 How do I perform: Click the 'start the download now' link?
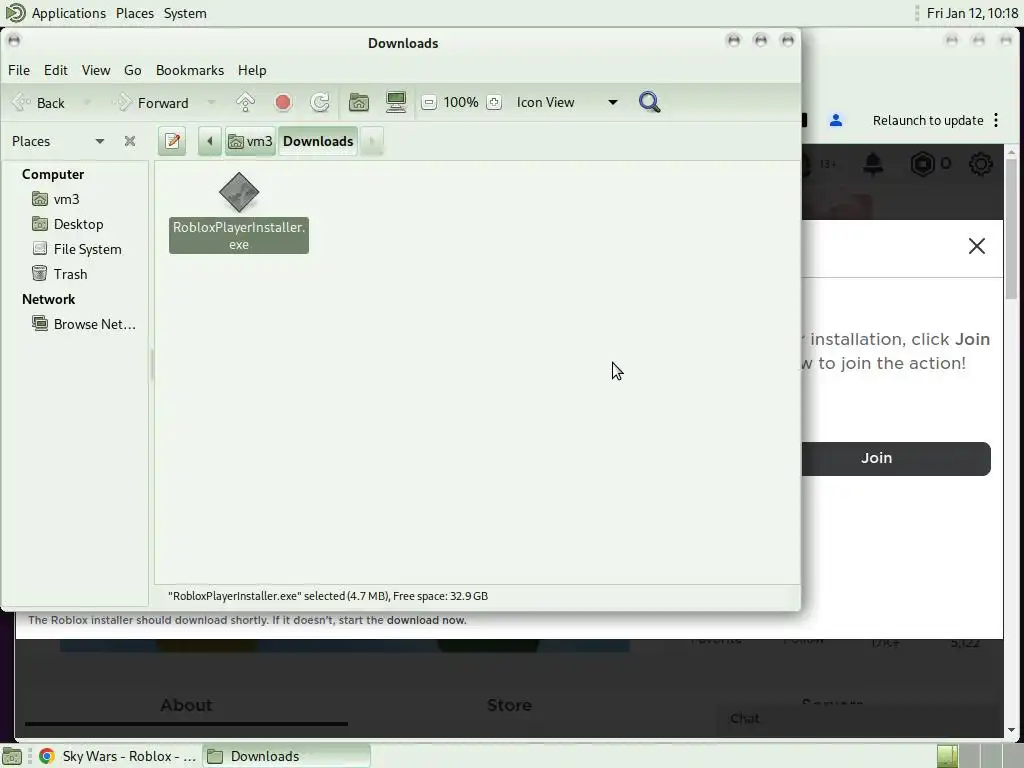click(x=426, y=620)
